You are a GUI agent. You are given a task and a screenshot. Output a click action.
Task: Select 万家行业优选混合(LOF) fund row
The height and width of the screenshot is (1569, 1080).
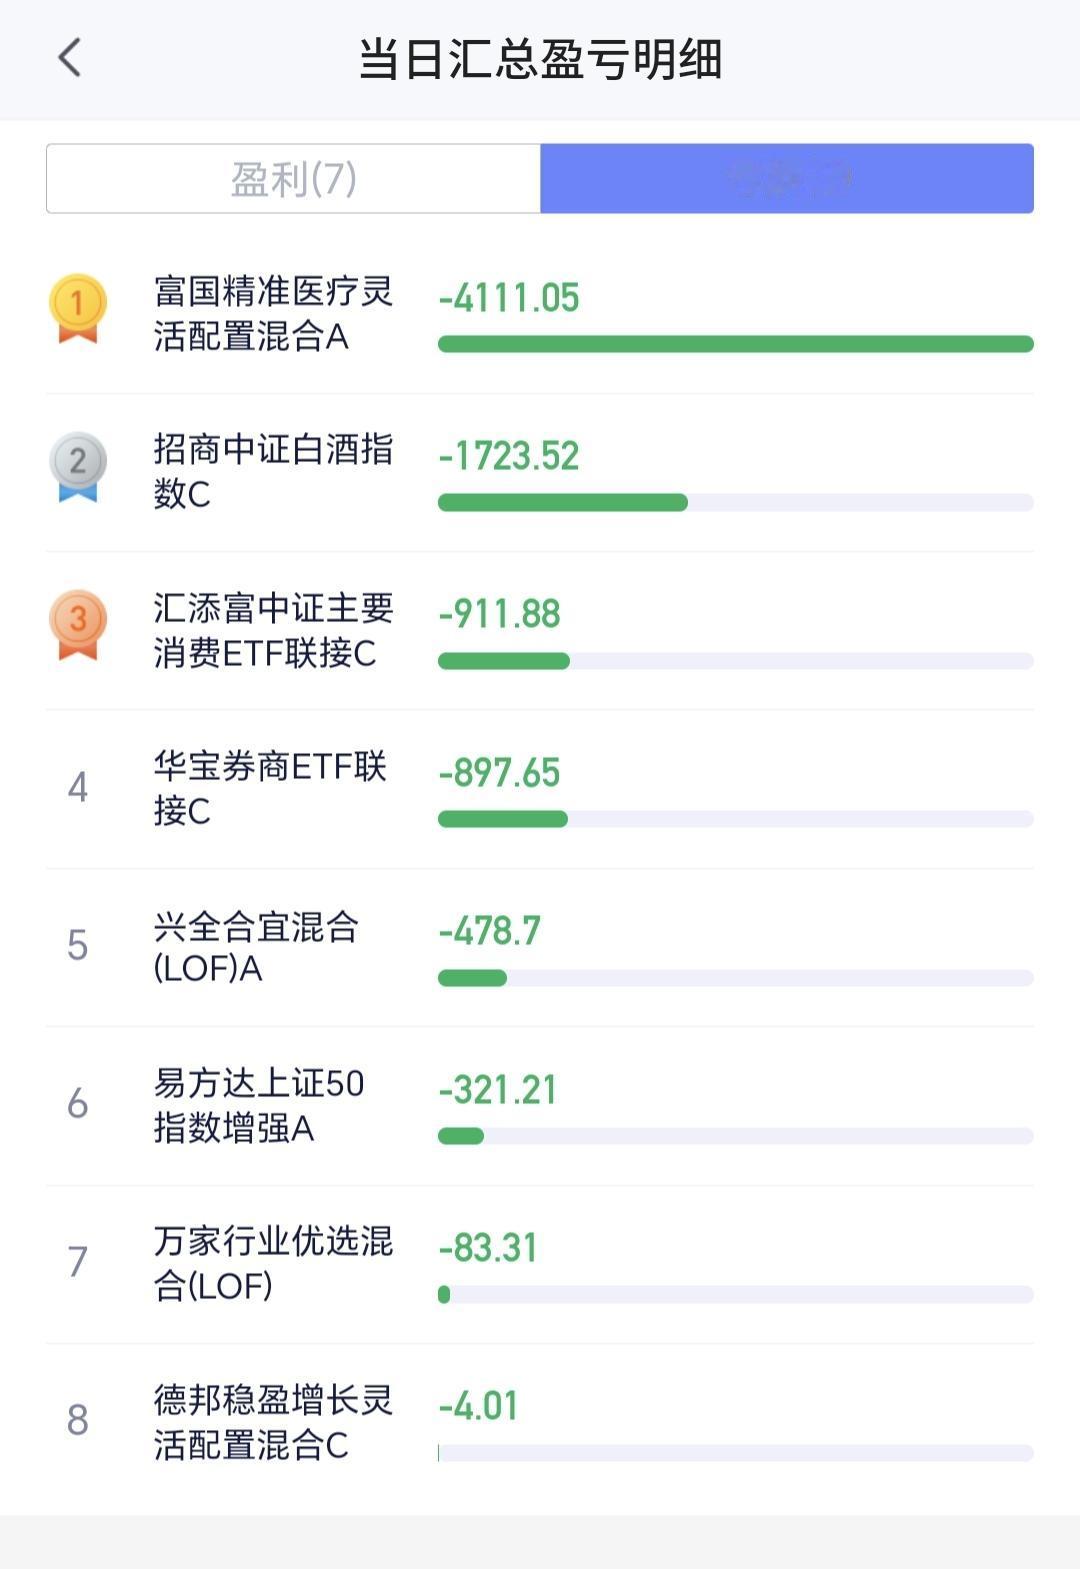tap(540, 1264)
